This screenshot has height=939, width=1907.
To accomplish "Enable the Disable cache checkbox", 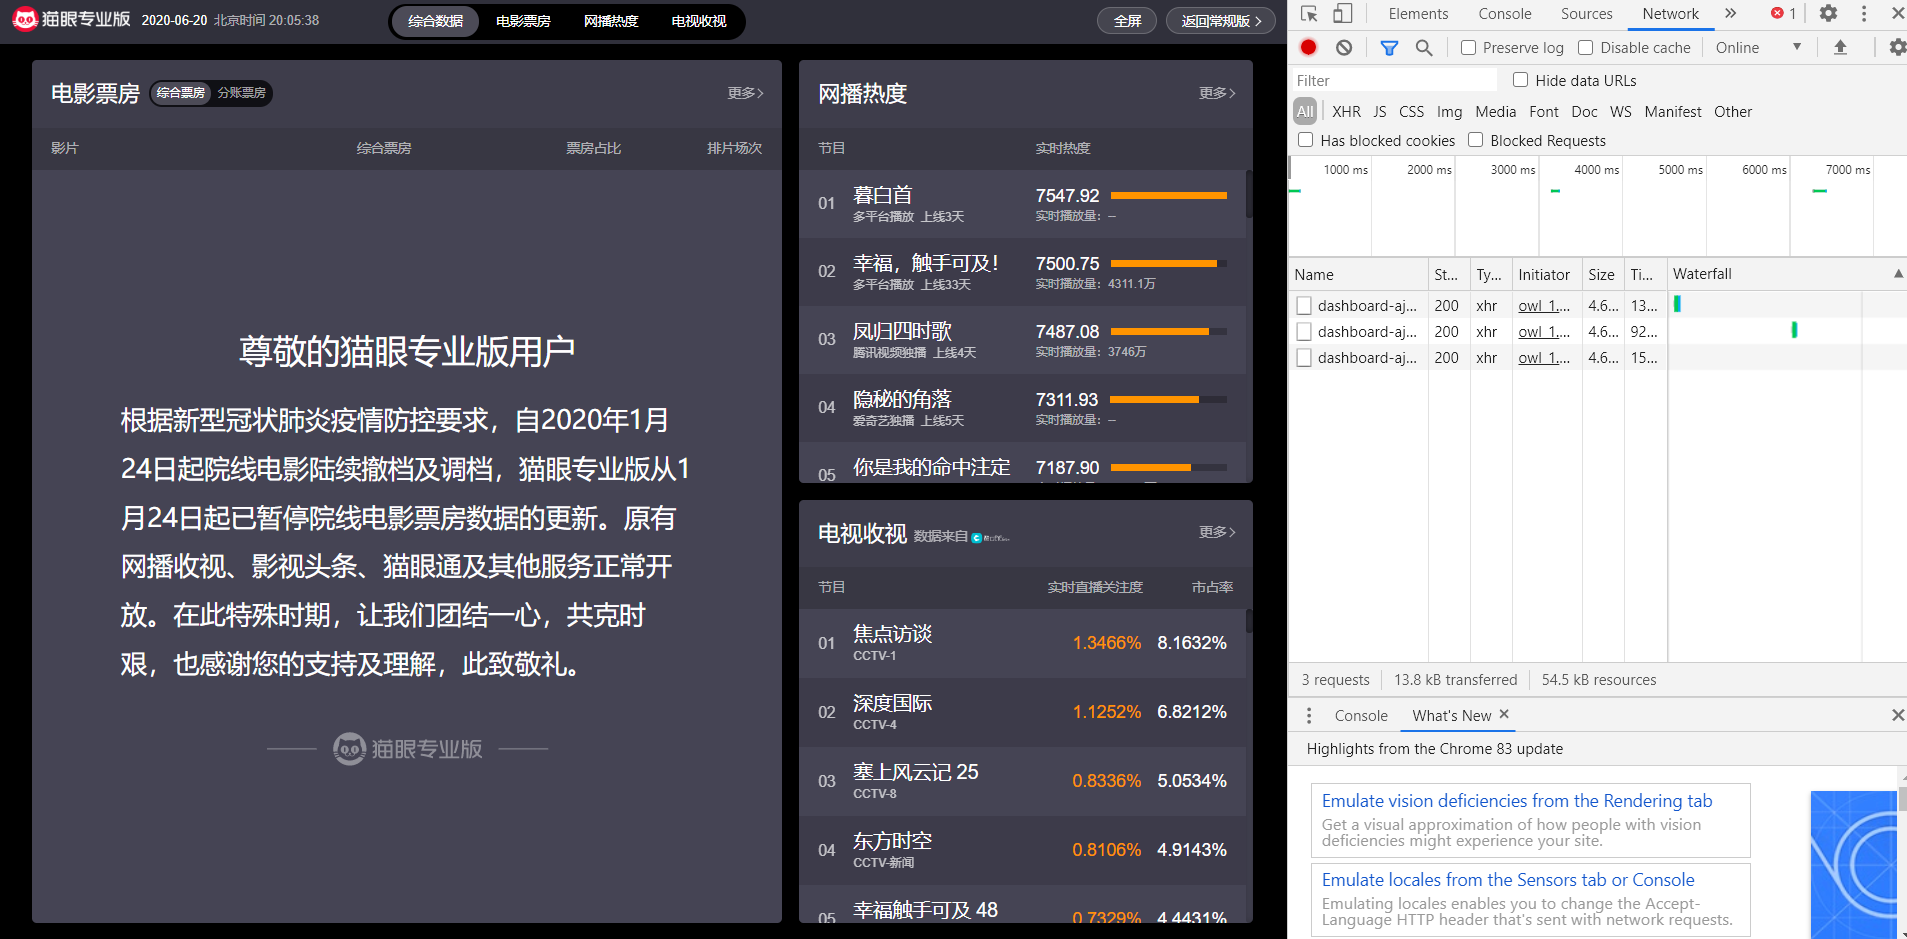I will (x=1586, y=47).
